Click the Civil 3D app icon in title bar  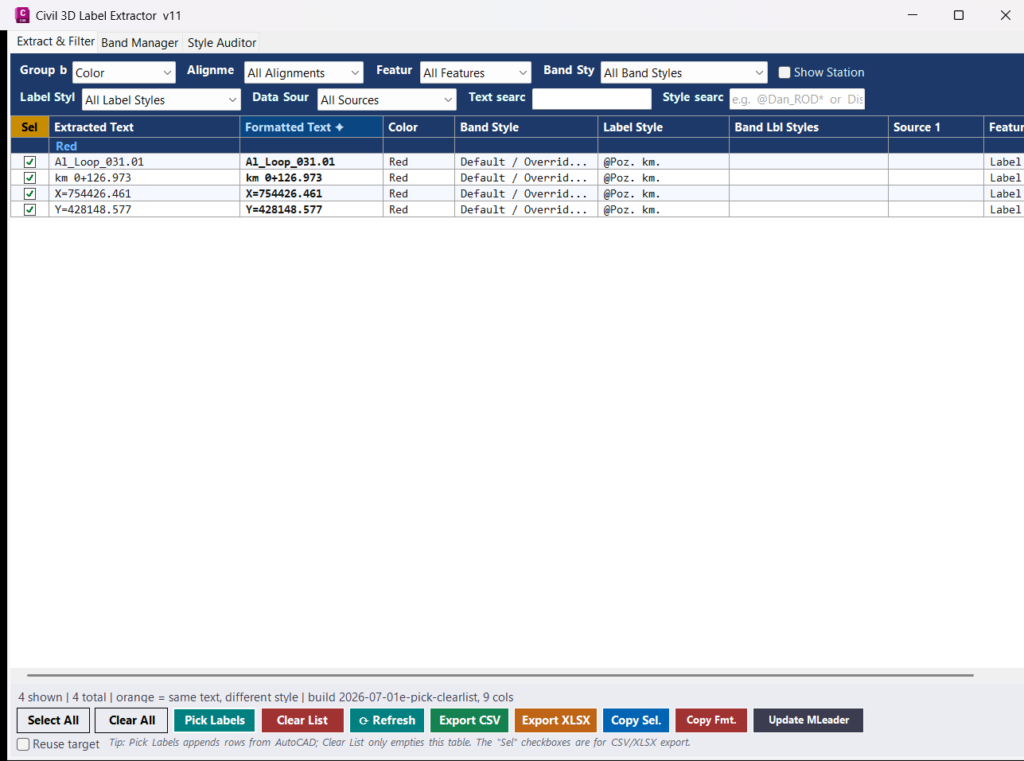(22, 15)
